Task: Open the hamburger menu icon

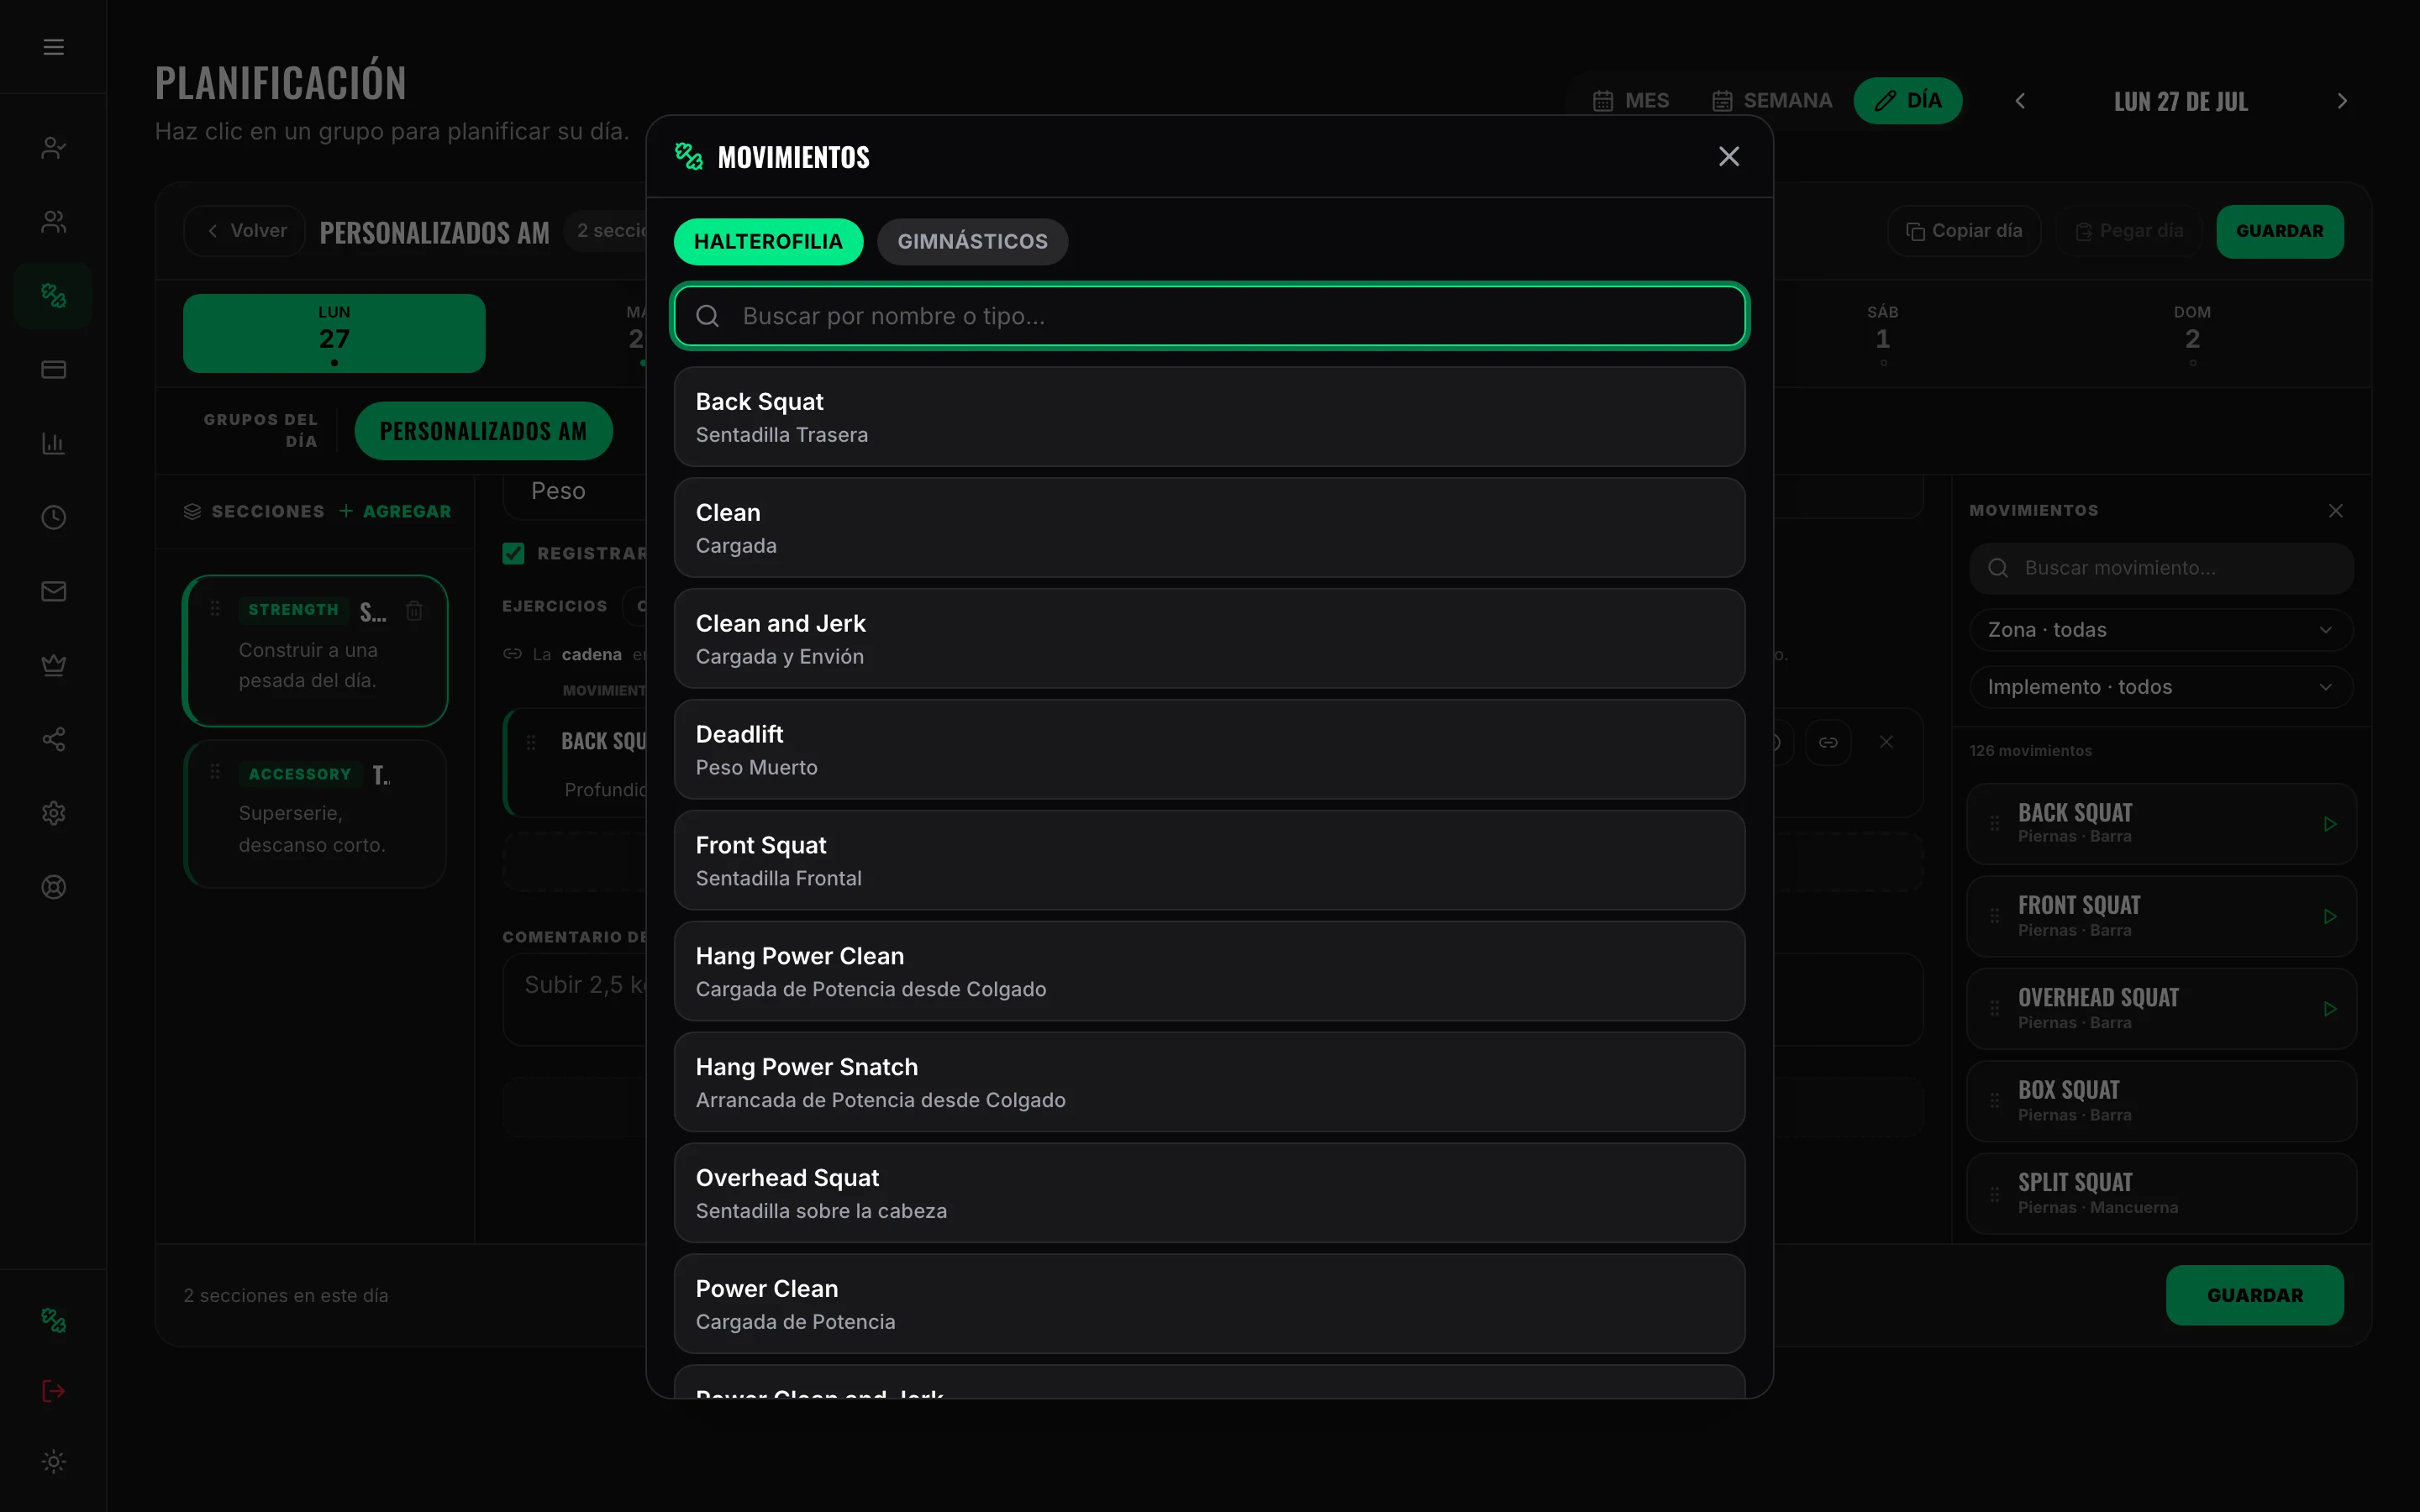Action: 54,47
